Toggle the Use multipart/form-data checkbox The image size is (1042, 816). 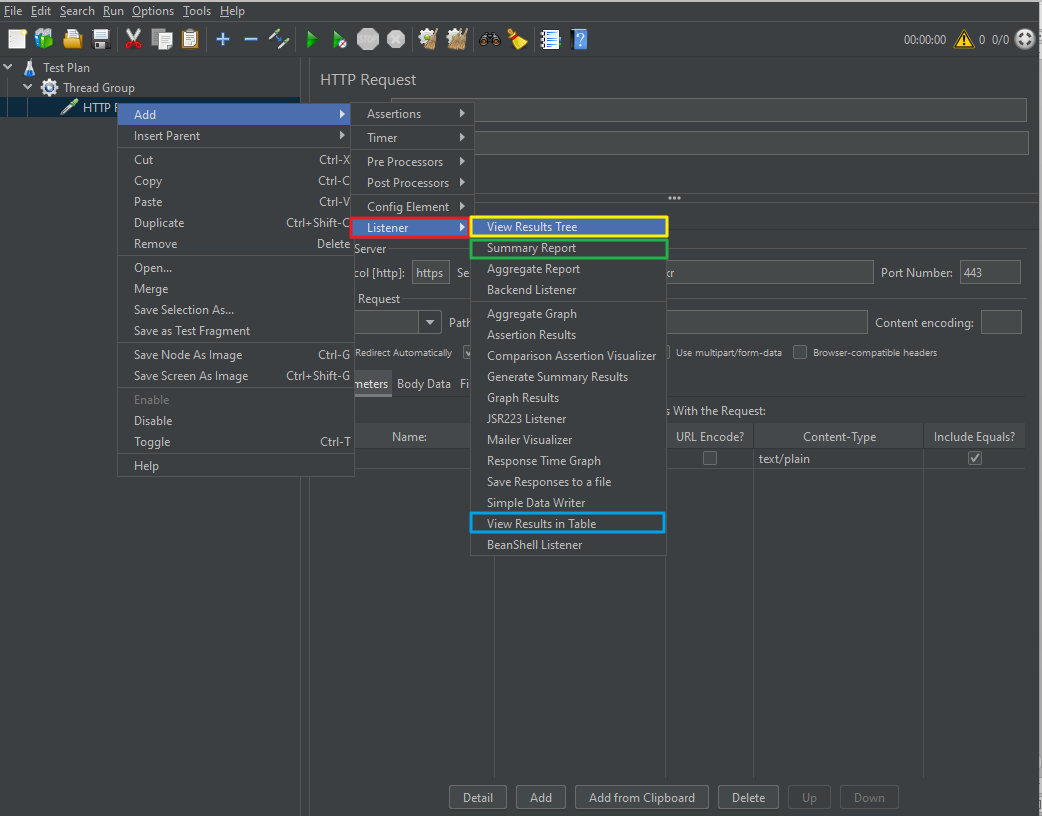[x=665, y=352]
